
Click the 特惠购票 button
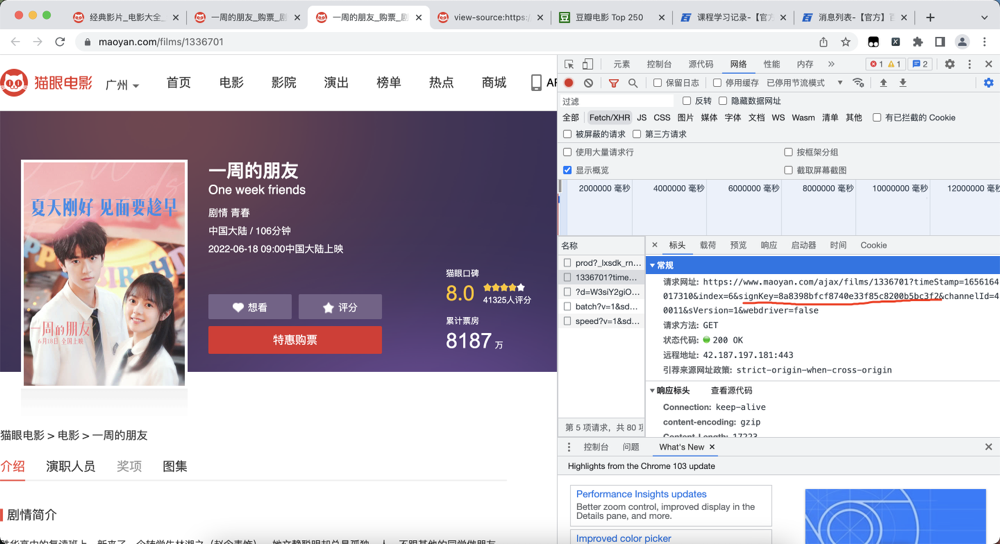(295, 340)
